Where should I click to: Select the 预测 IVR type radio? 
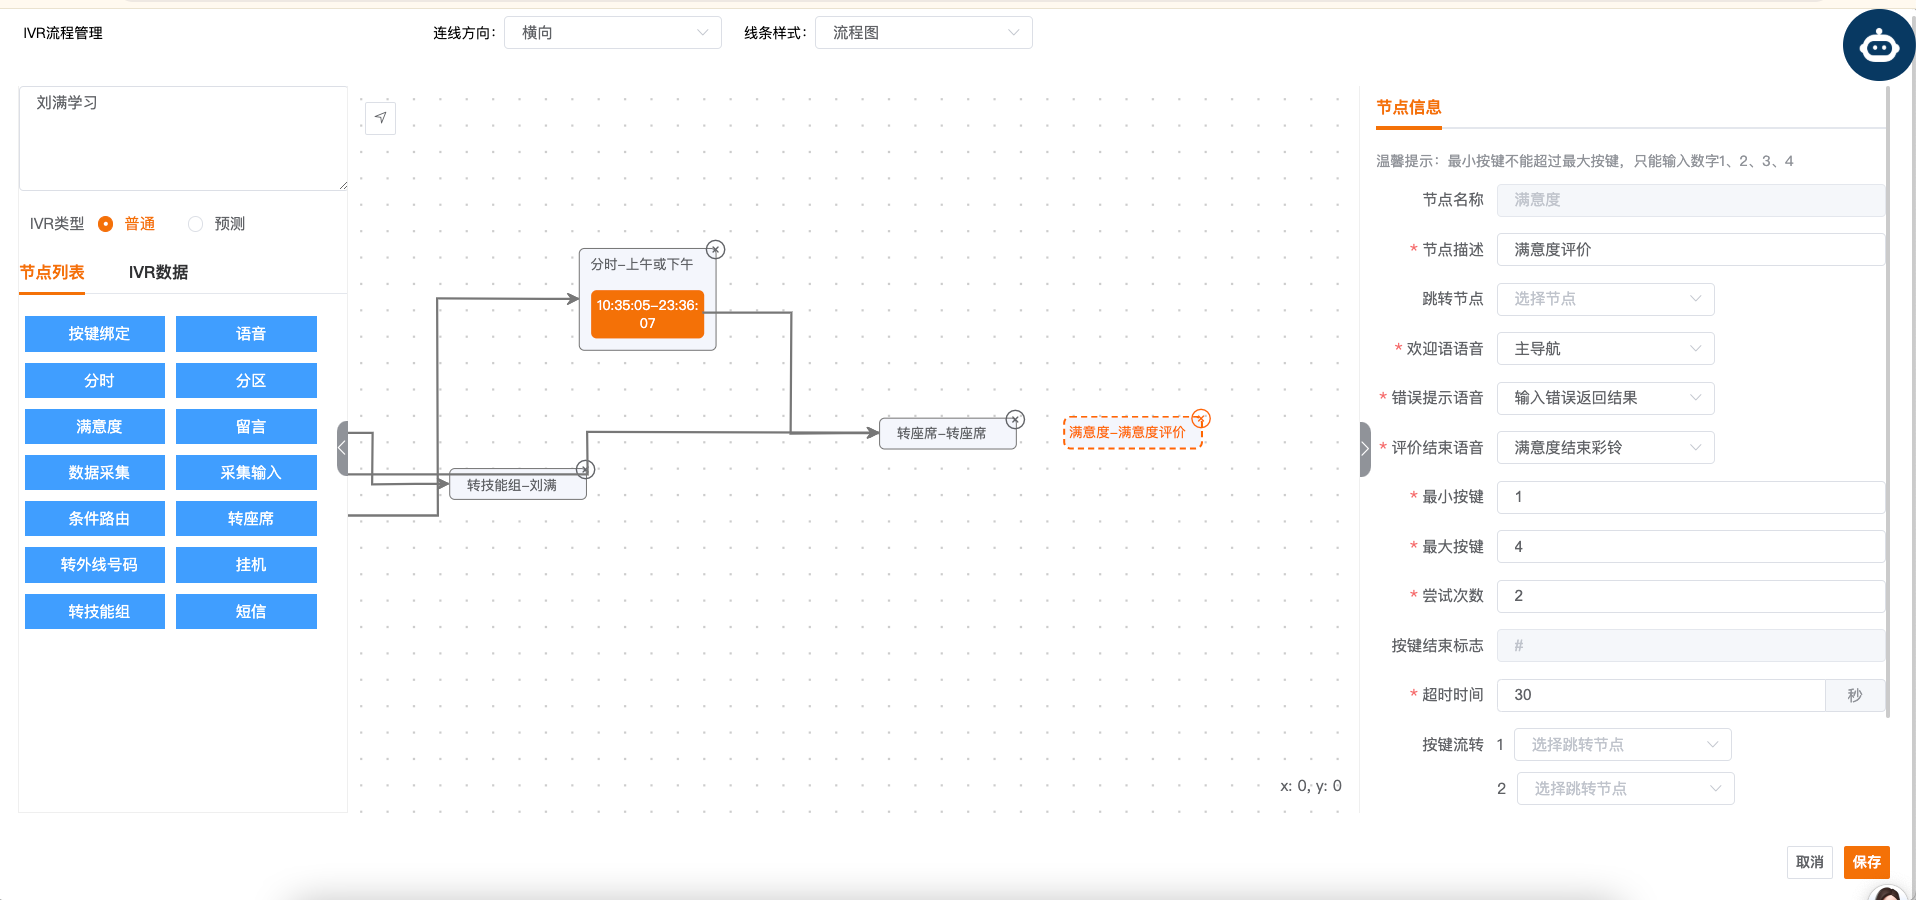tap(196, 224)
